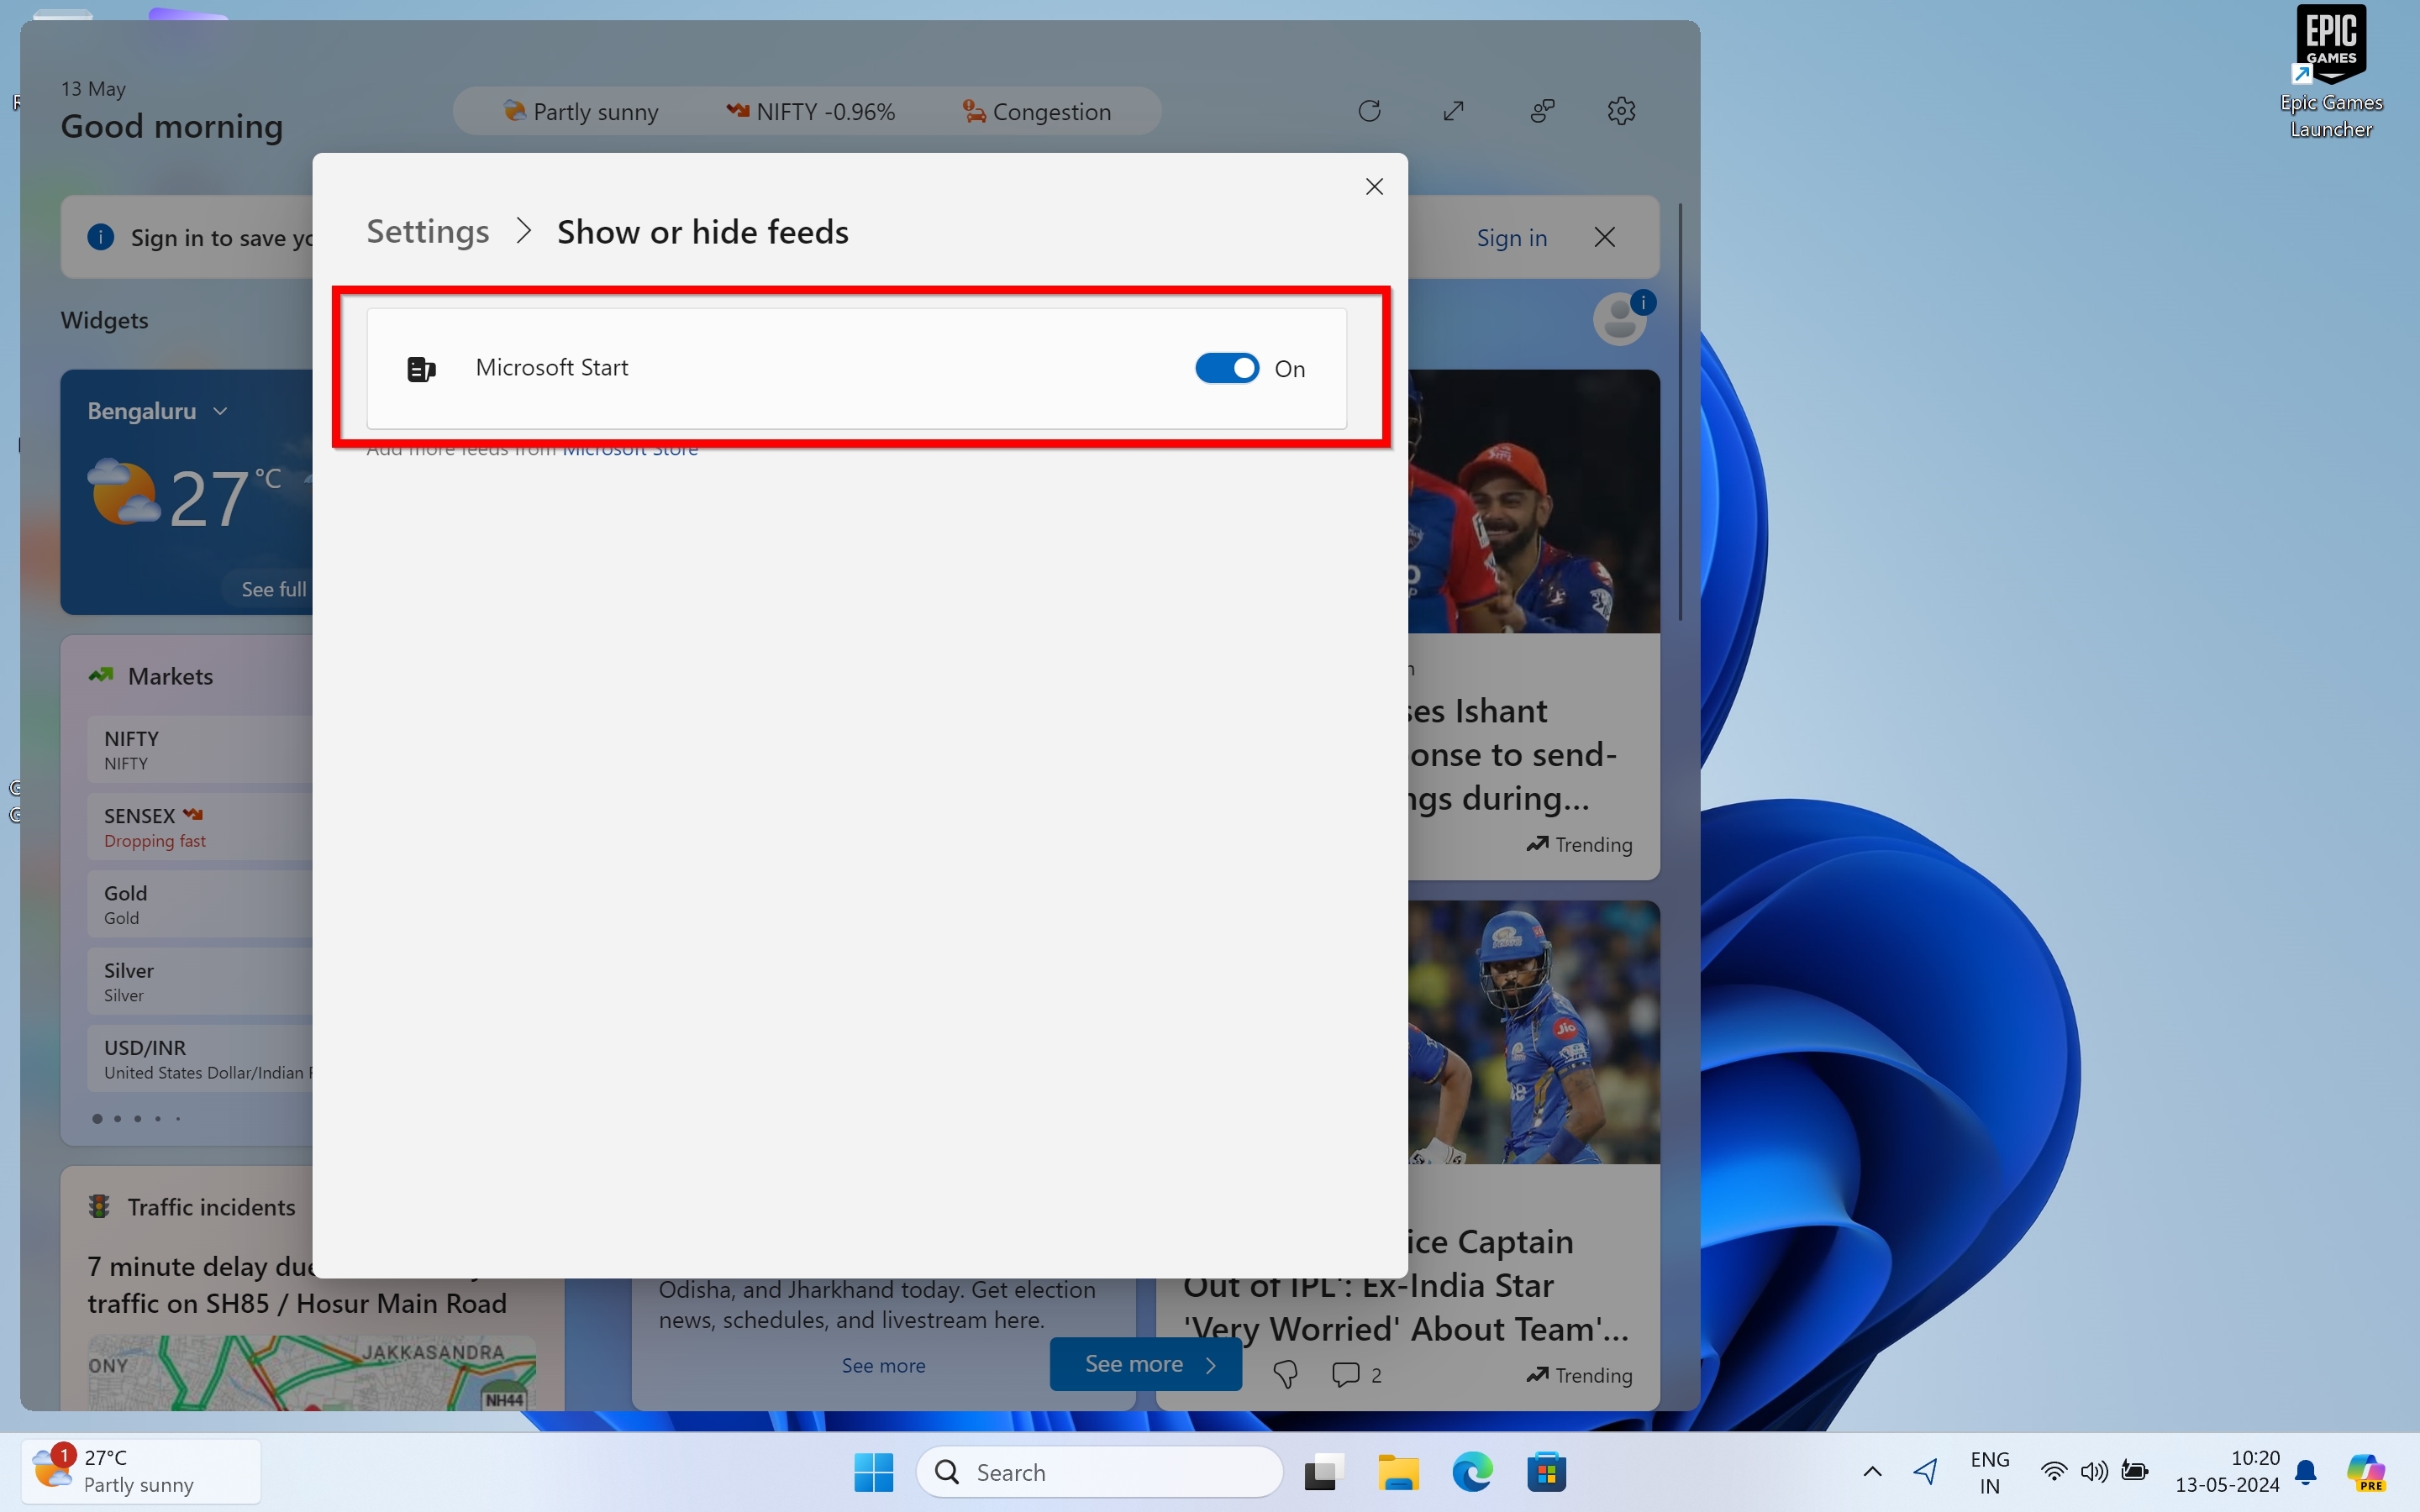This screenshot has height=1512, width=2420.
Task: Click the taskbar Search box
Action: pos(1100,1472)
